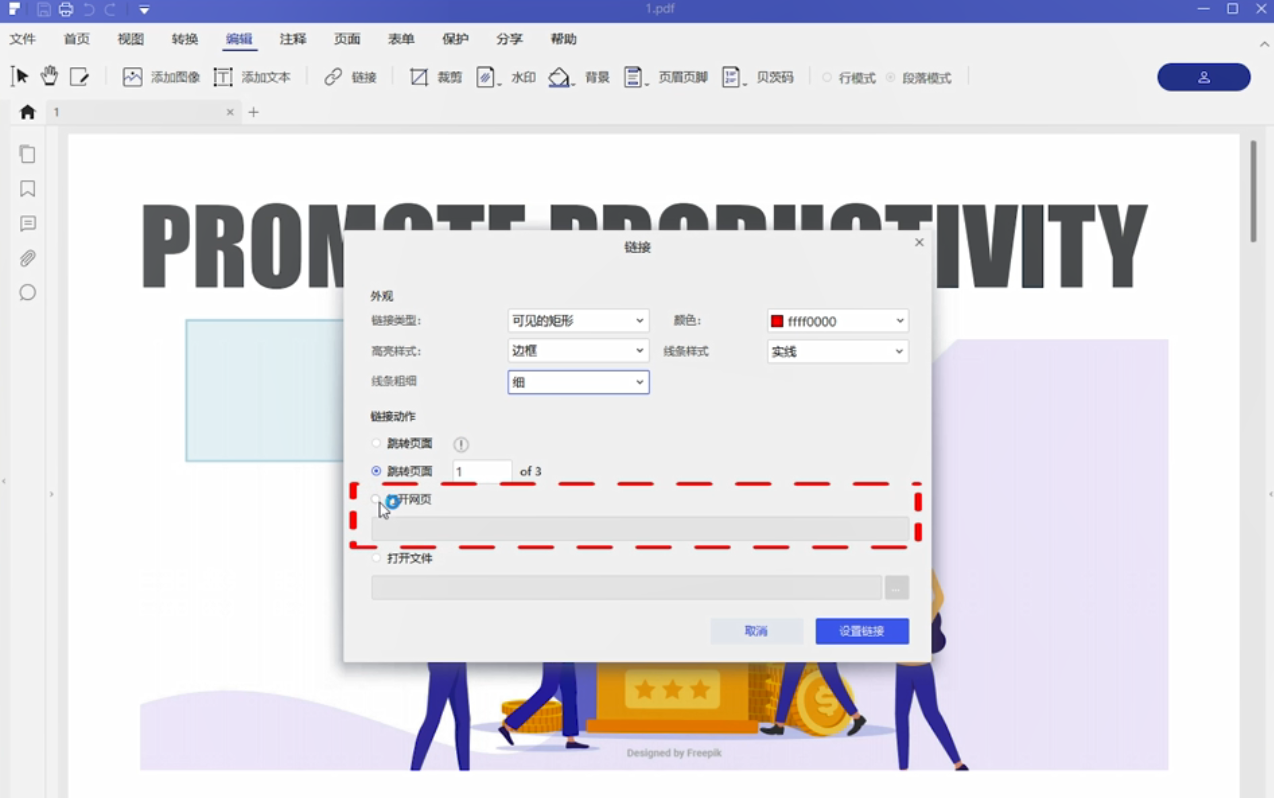Go to the home tab house icon
Viewport: 1274px width, 798px height.
click(x=27, y=112)
